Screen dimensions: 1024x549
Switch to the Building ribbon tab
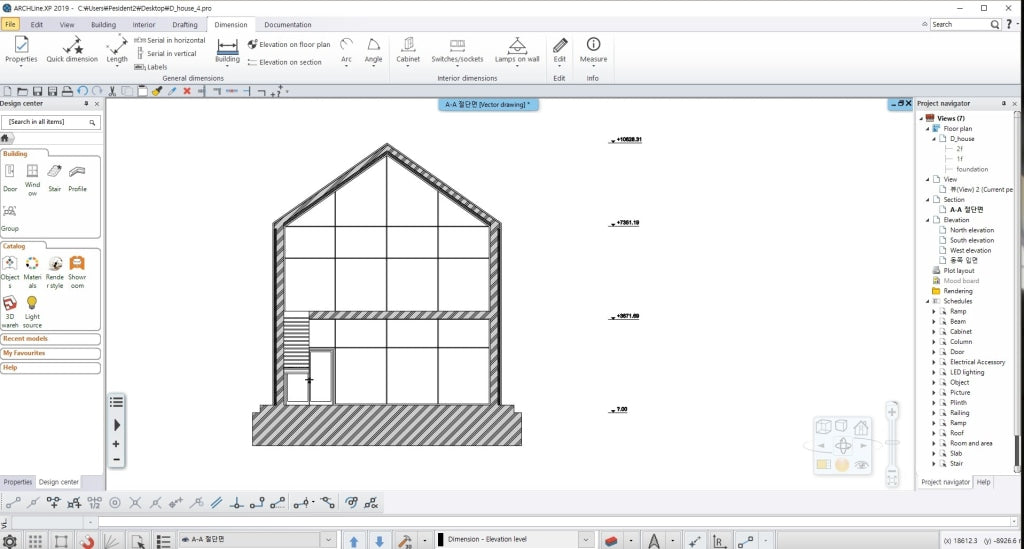pyautogui.click(x=103, y=25)
